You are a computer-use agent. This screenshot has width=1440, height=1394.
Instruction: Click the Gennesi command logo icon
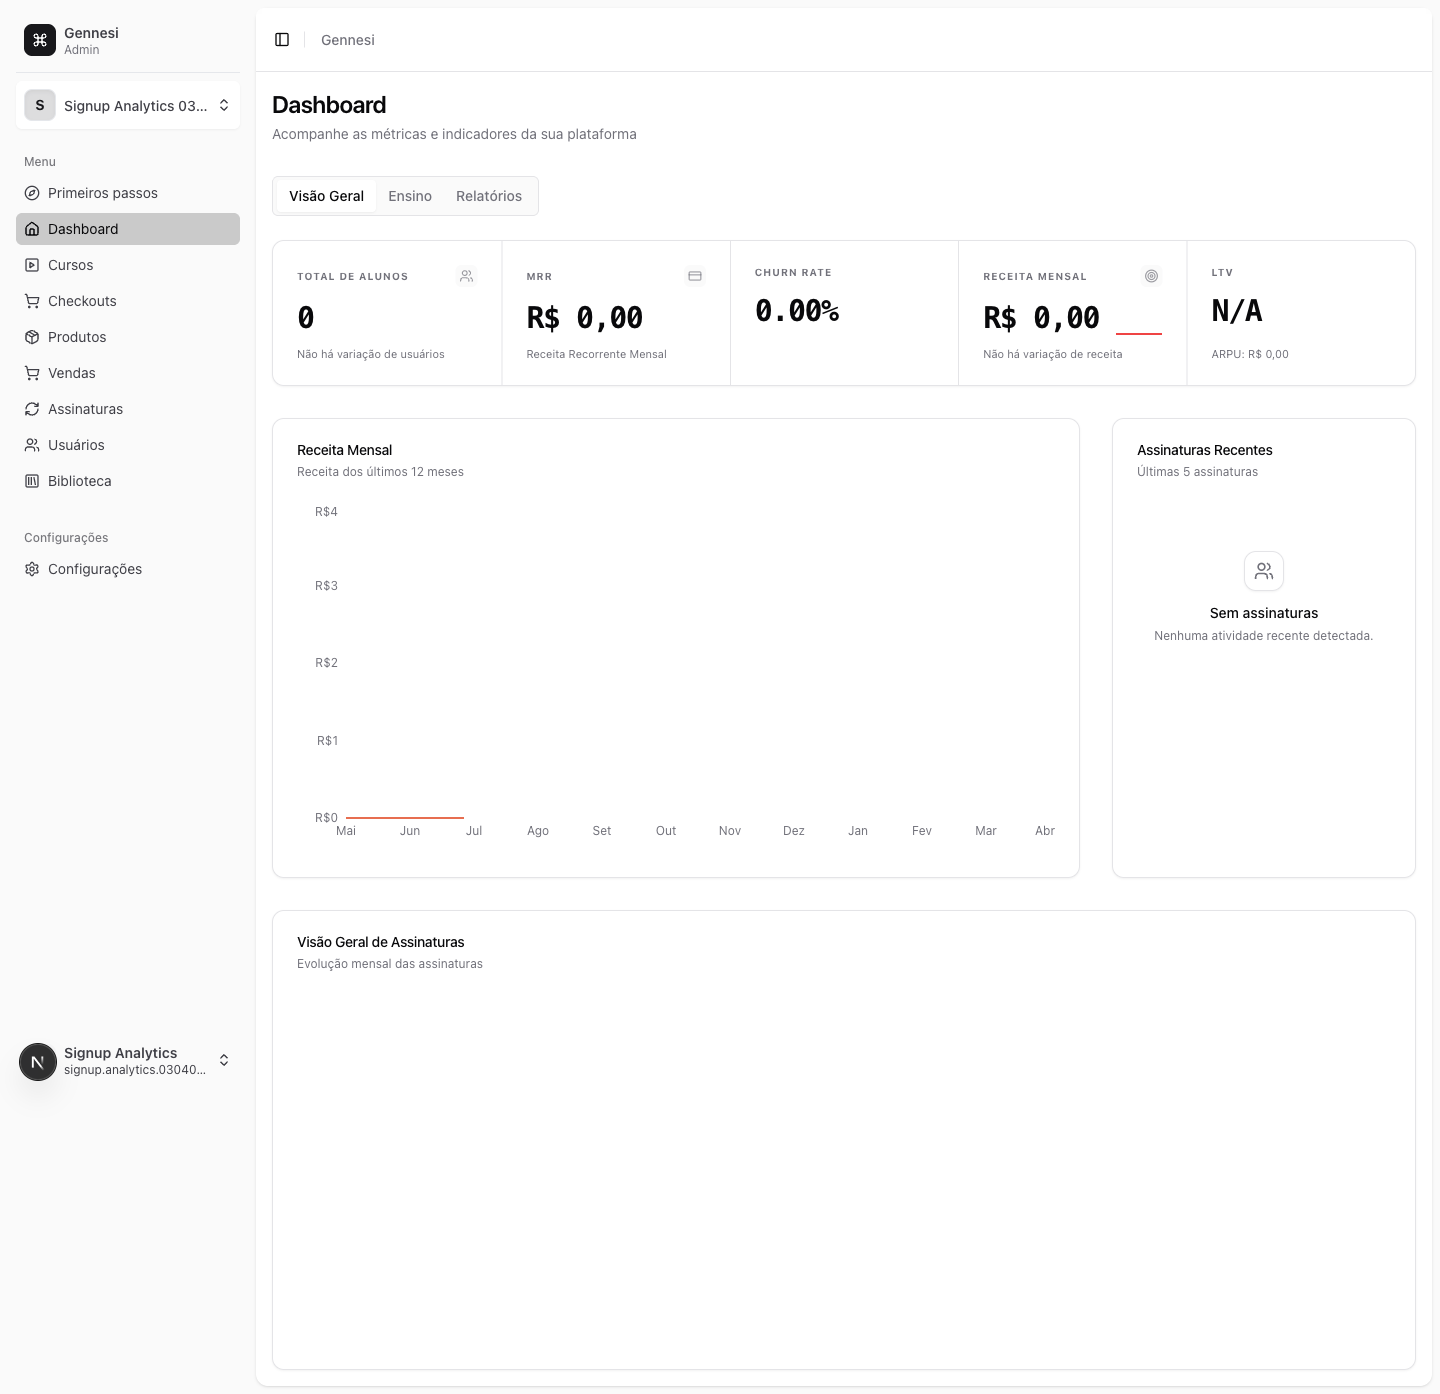click(x=40, y=40)
